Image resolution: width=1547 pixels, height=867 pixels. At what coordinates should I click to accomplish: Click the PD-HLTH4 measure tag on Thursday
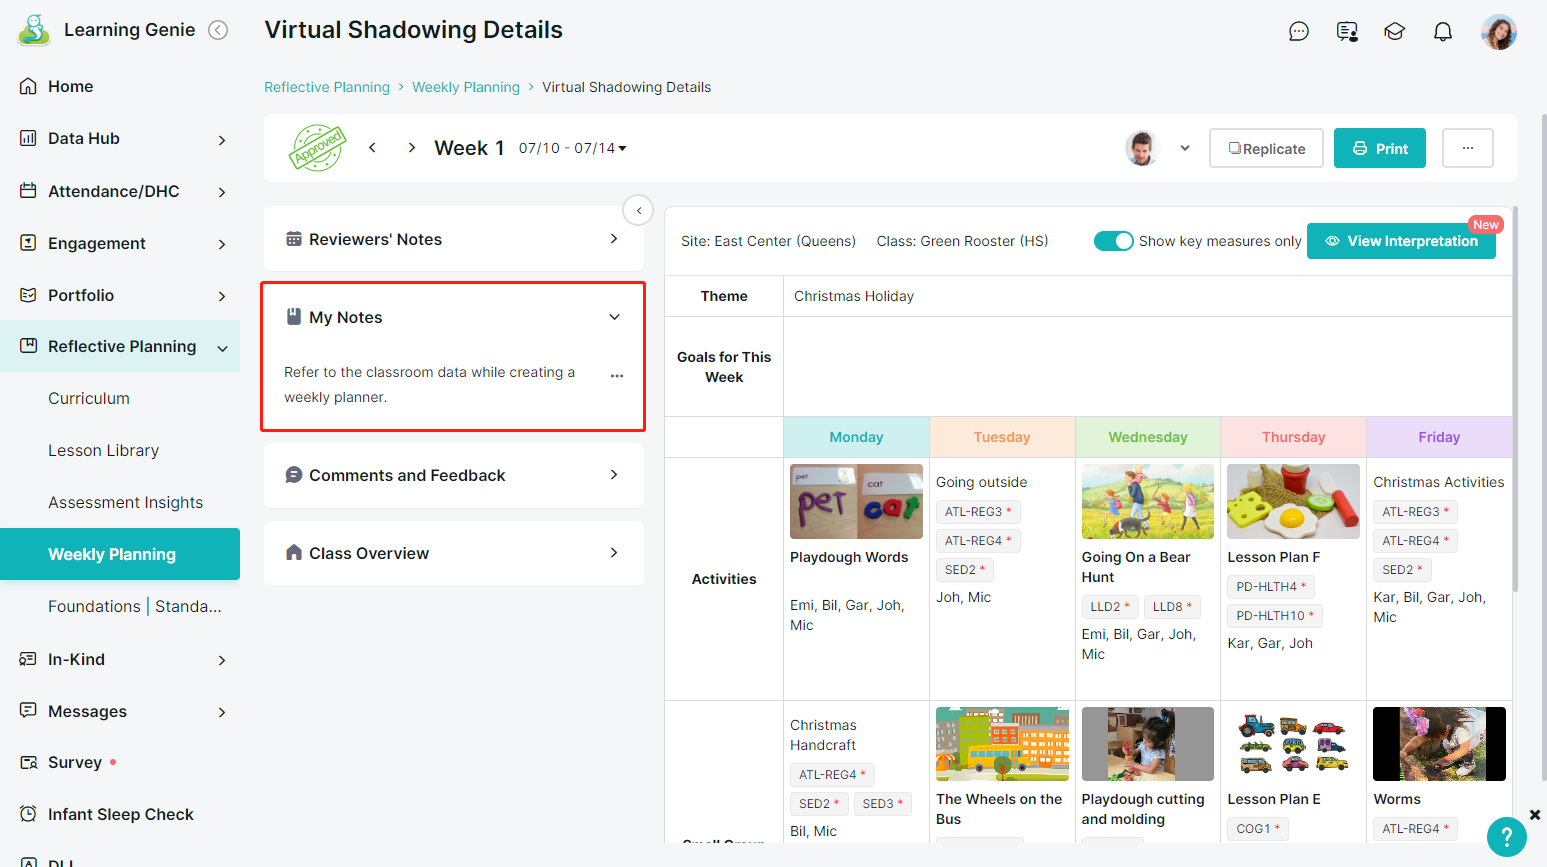click(1271, 586)
